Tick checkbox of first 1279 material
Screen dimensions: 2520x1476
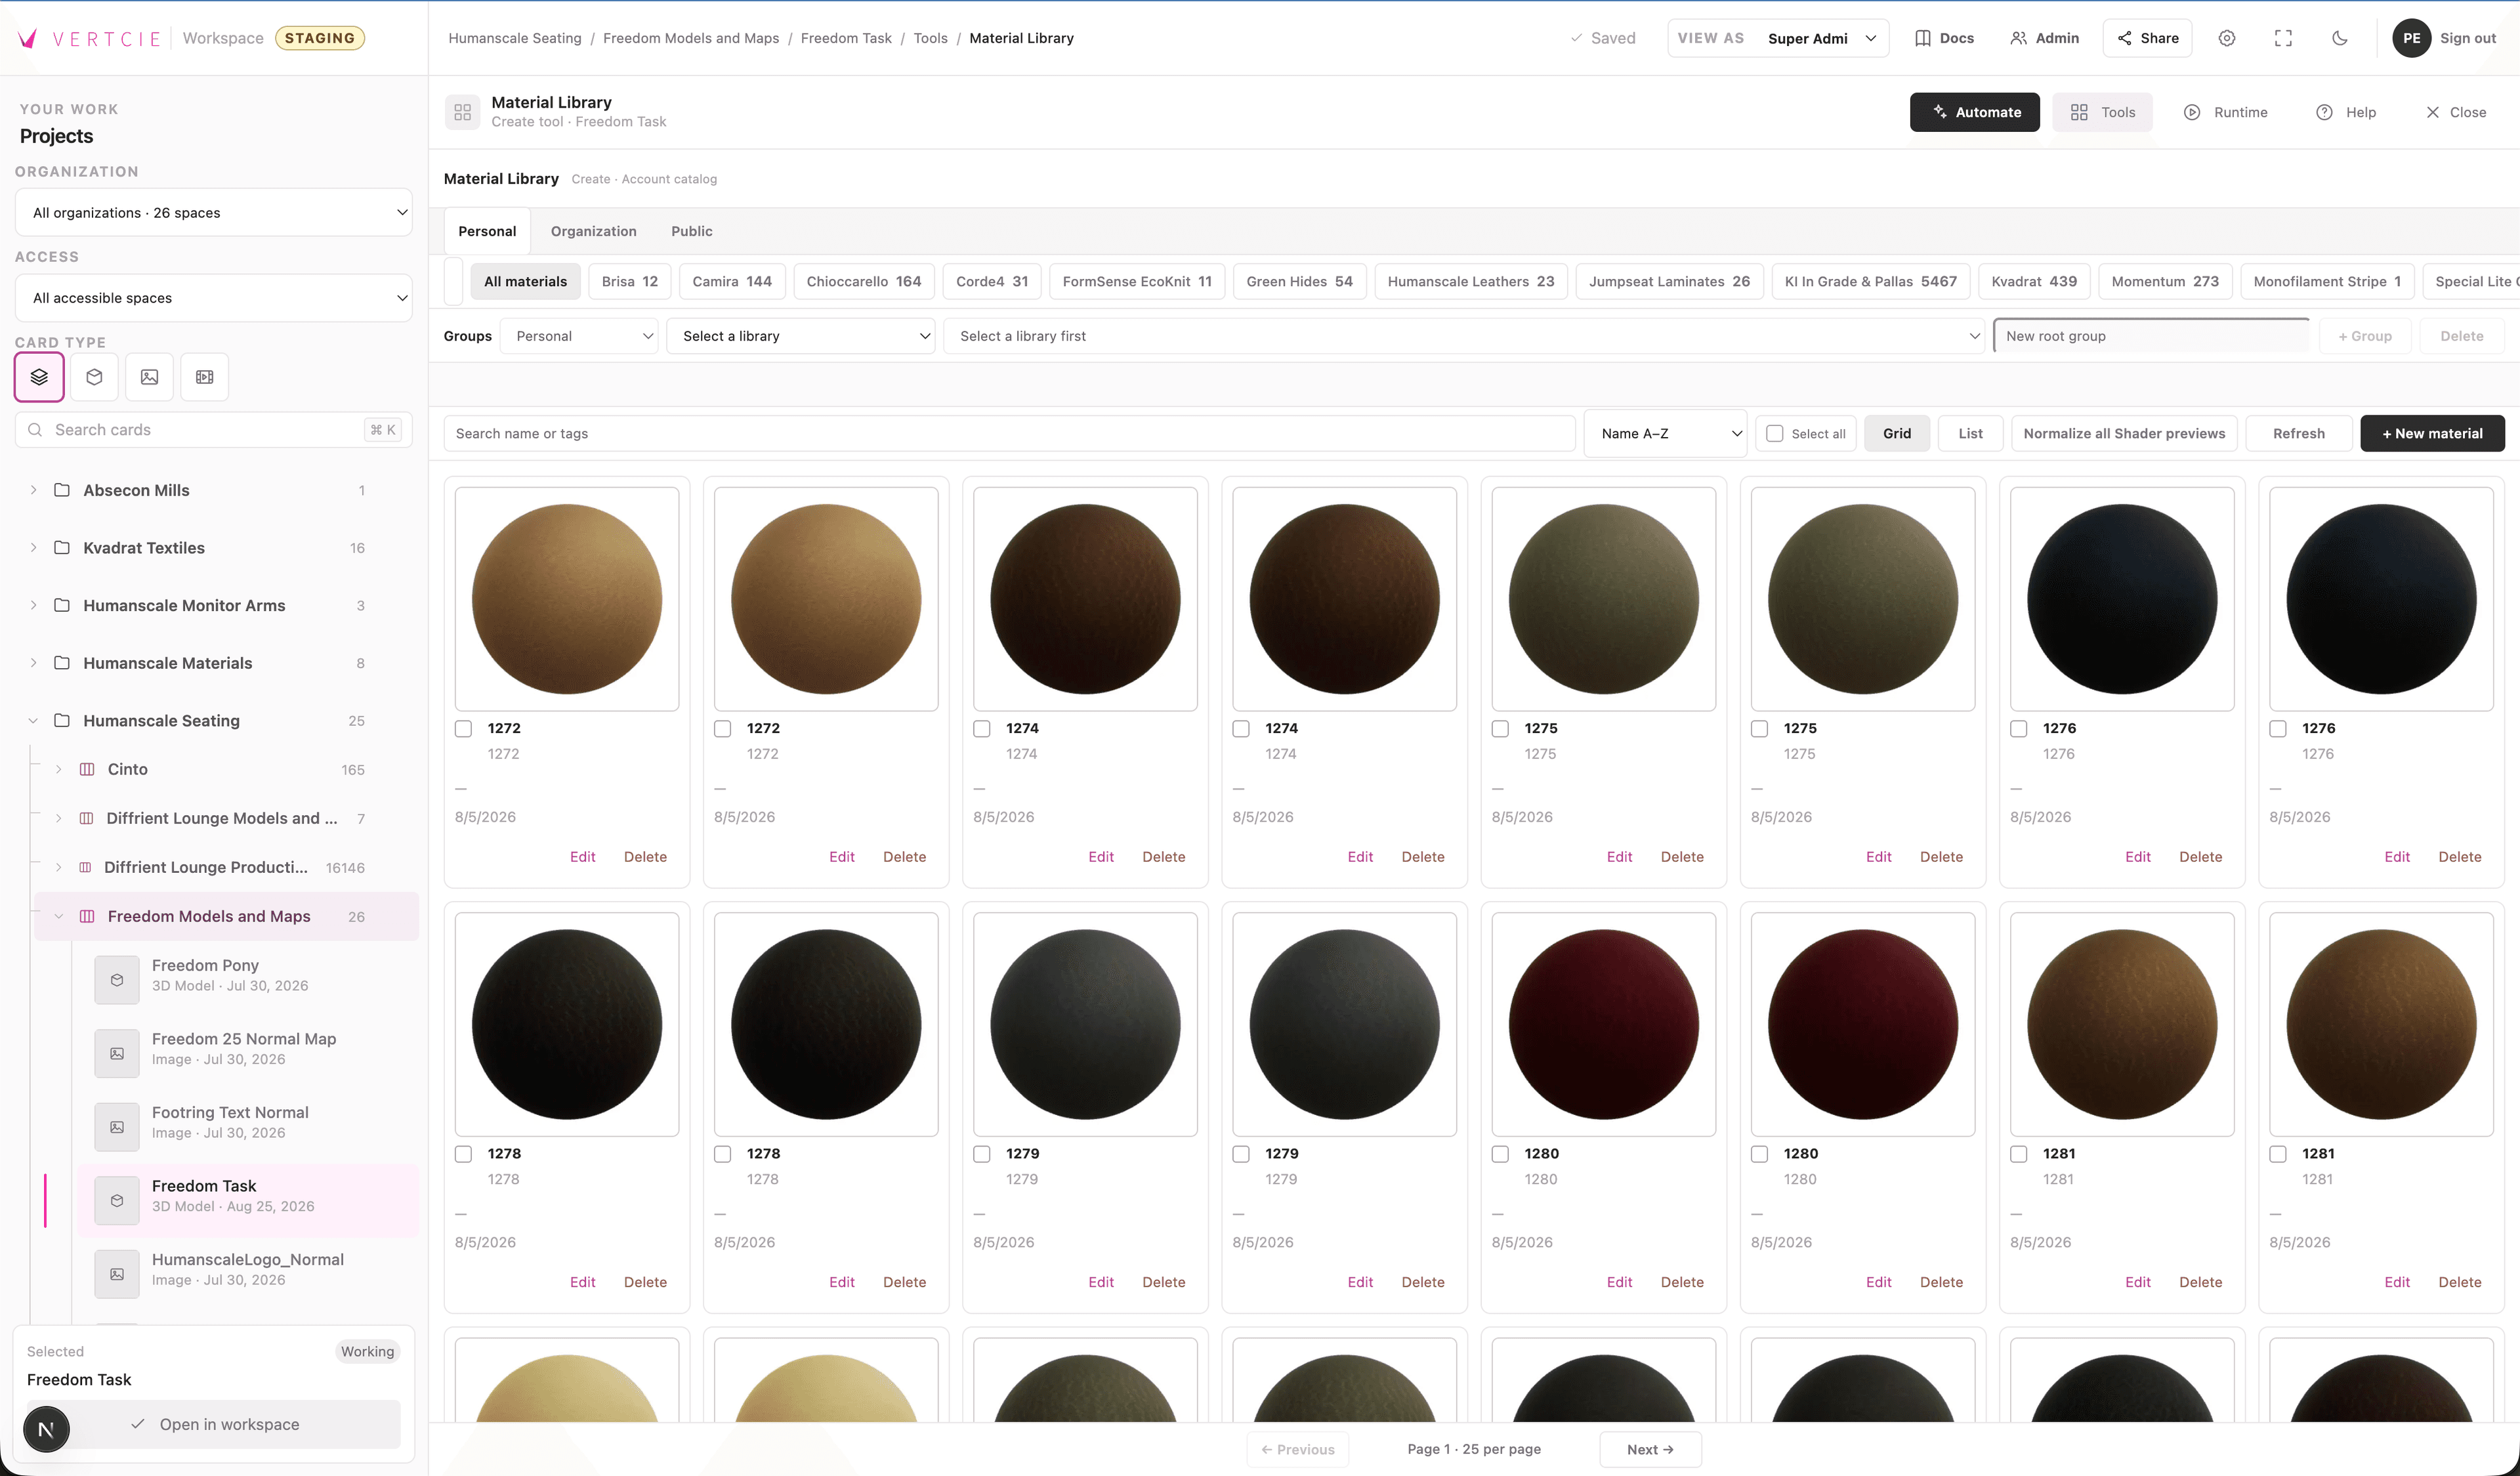coord(982,1154)
